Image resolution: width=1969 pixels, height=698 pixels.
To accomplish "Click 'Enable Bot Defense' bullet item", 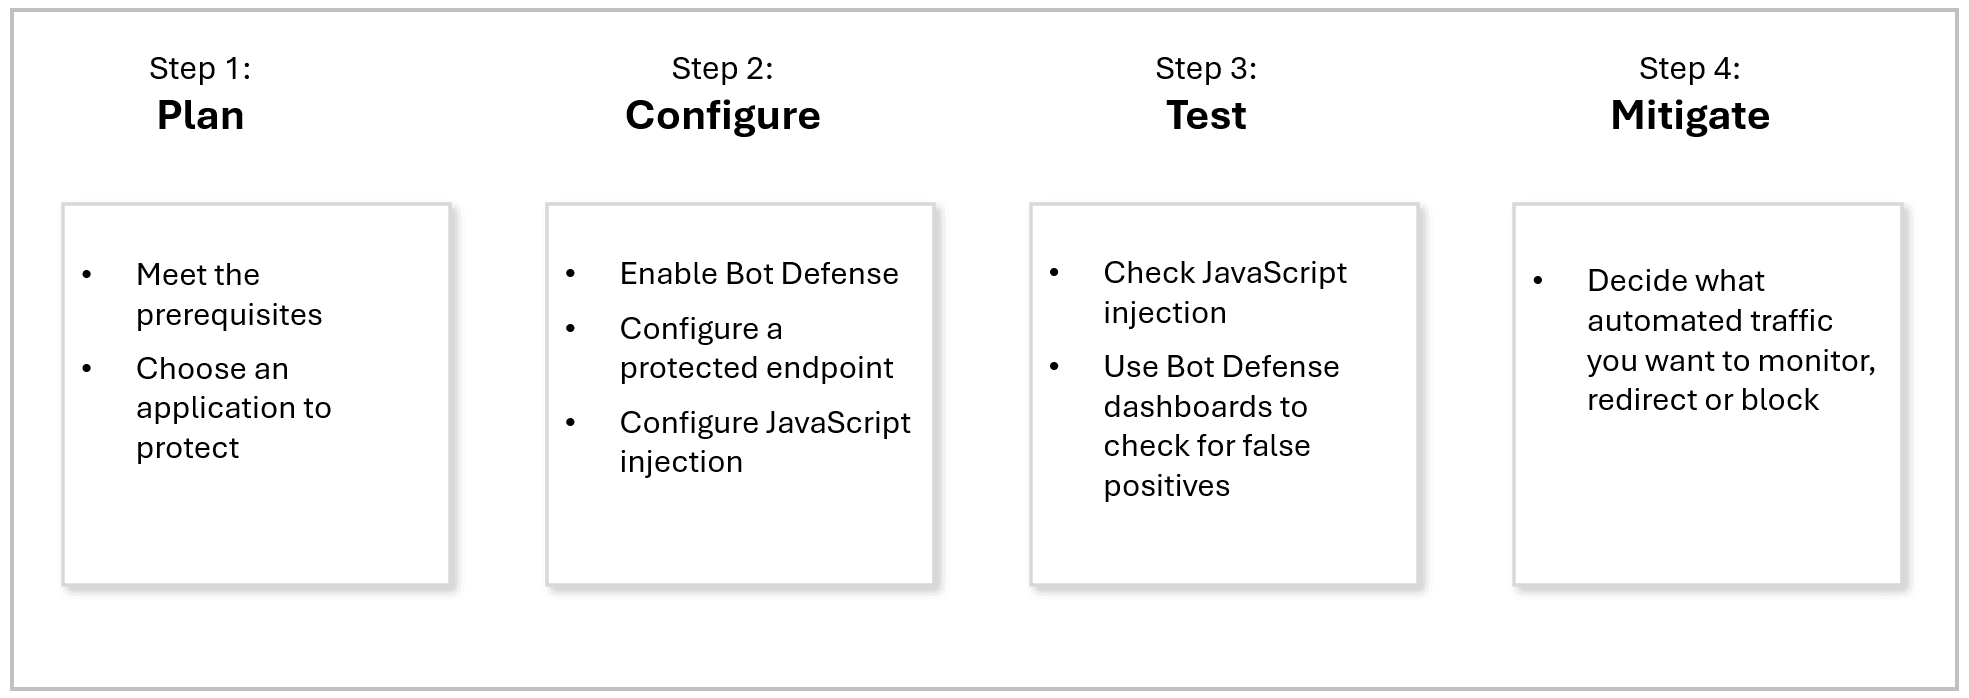I will (x=758, y=274).
